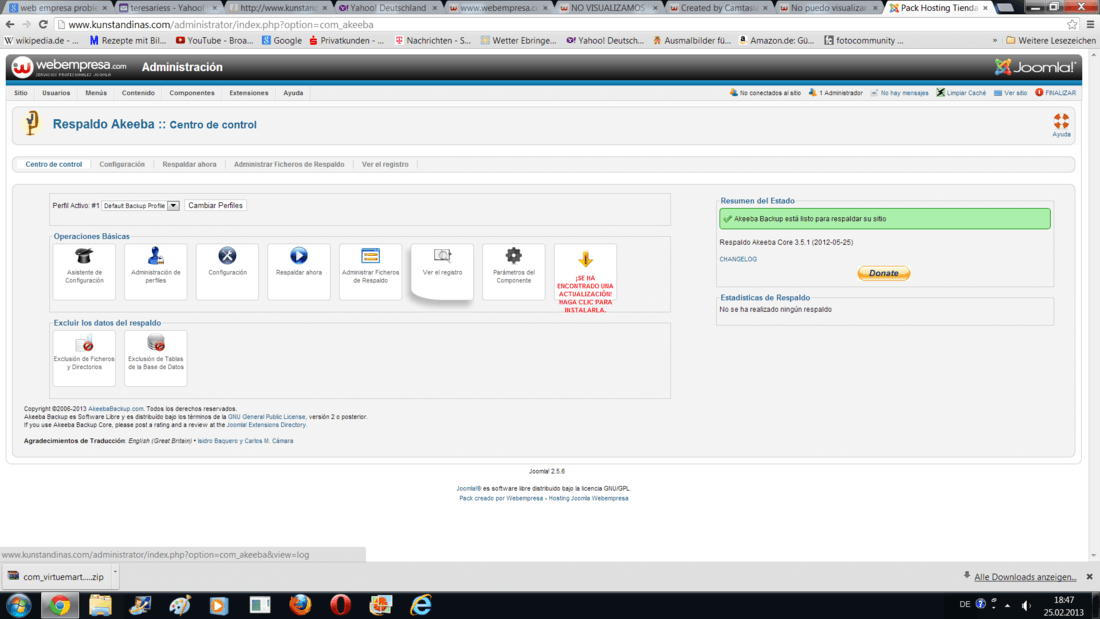Open the Usuarios menu

[56, 93]
